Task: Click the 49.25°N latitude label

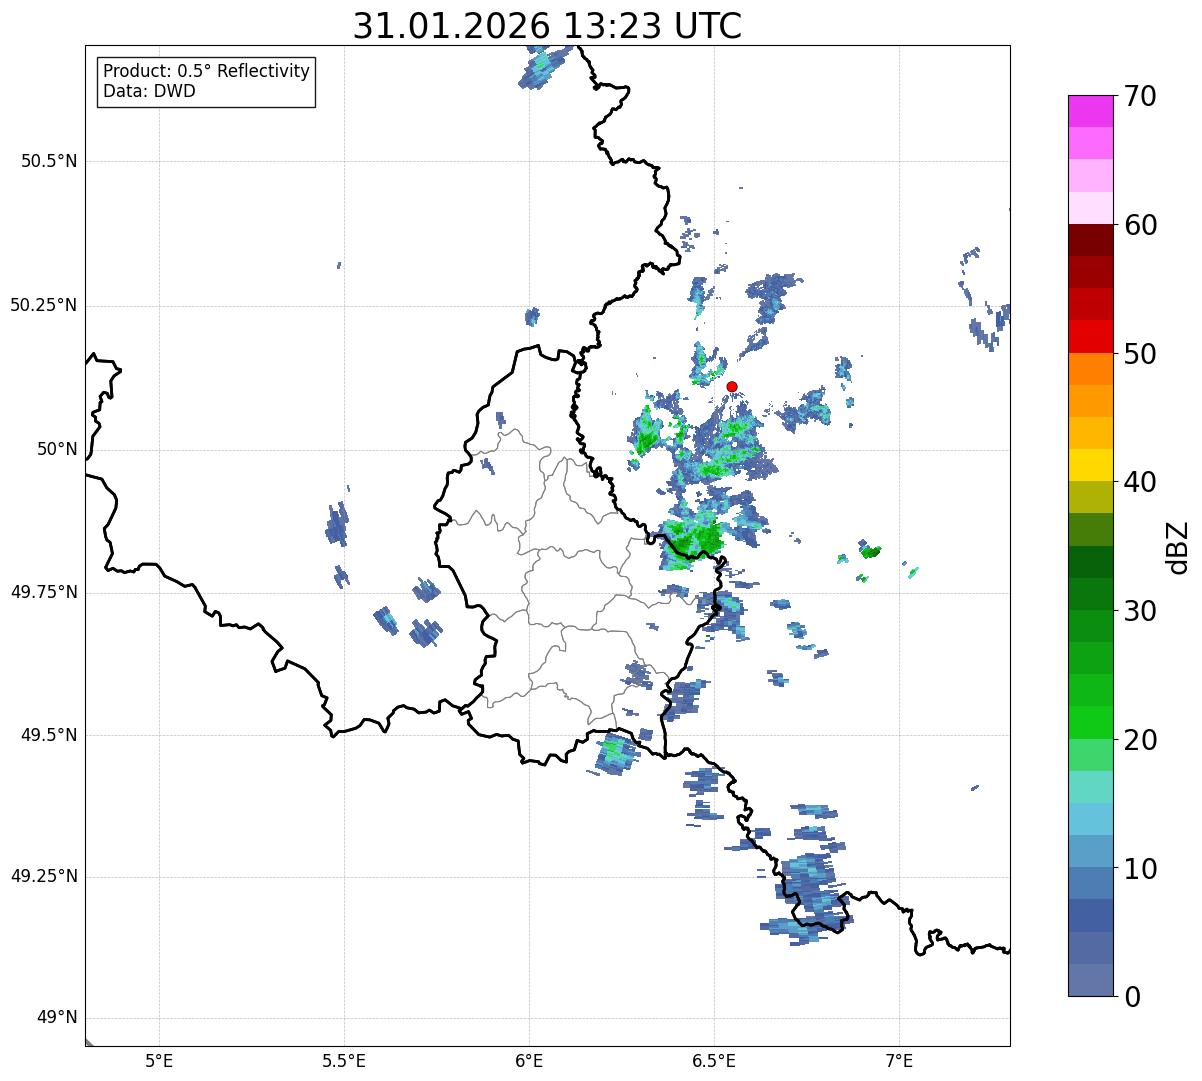Action: point(44,876)
